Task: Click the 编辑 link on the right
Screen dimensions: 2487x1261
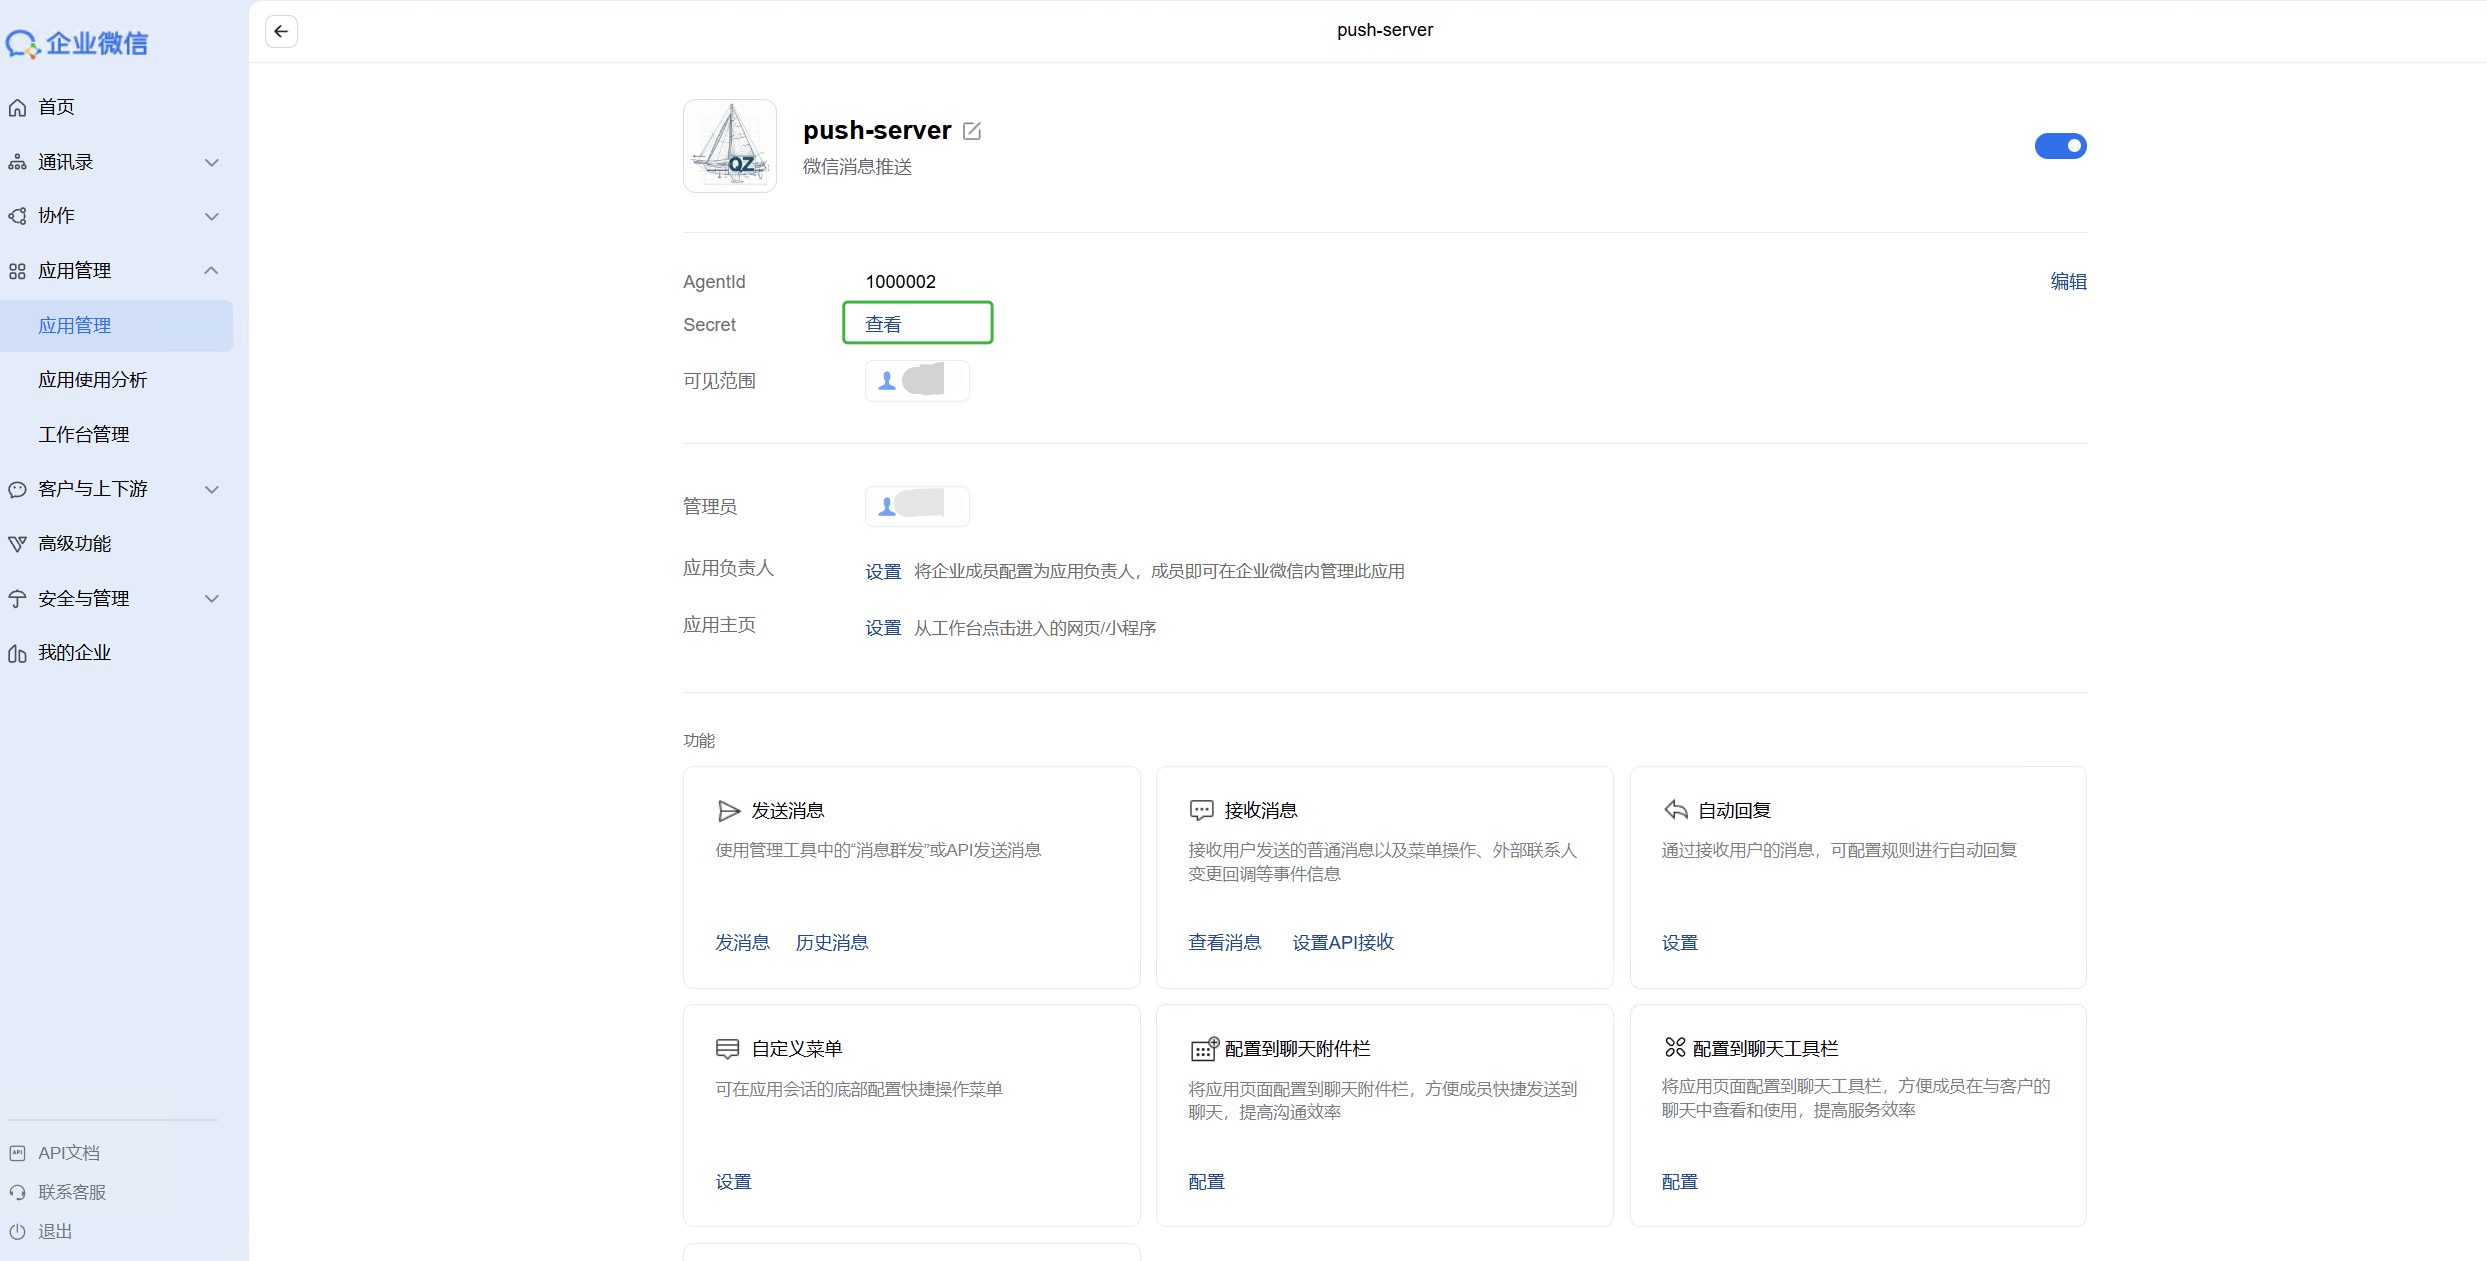Action: click(2068, 282)
